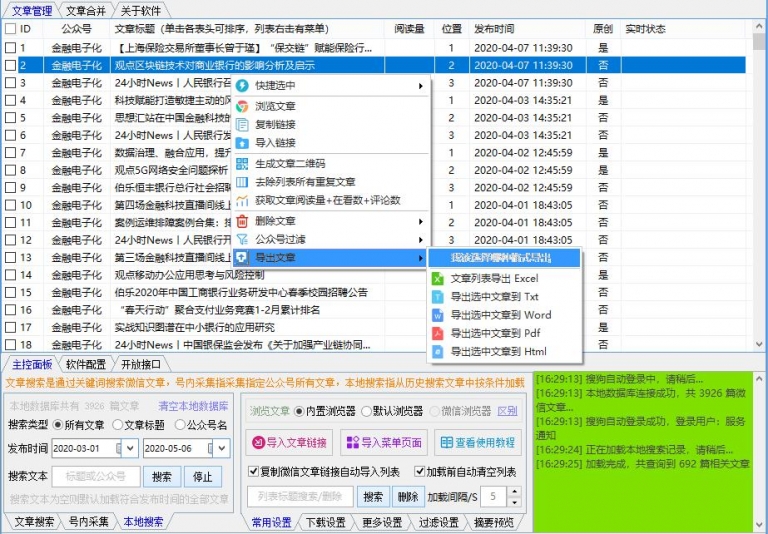Check the checkbox for article row 15
This screenshot has height=534, width=768.
pos(10,292)
